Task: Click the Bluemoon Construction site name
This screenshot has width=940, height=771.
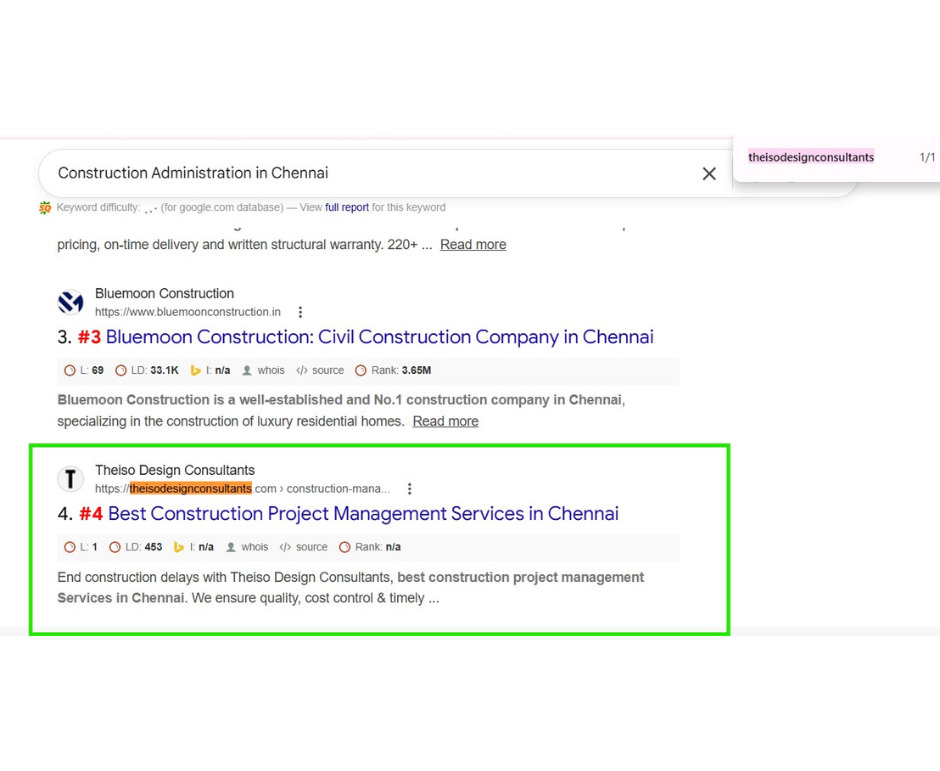Action: click(164, 293)
